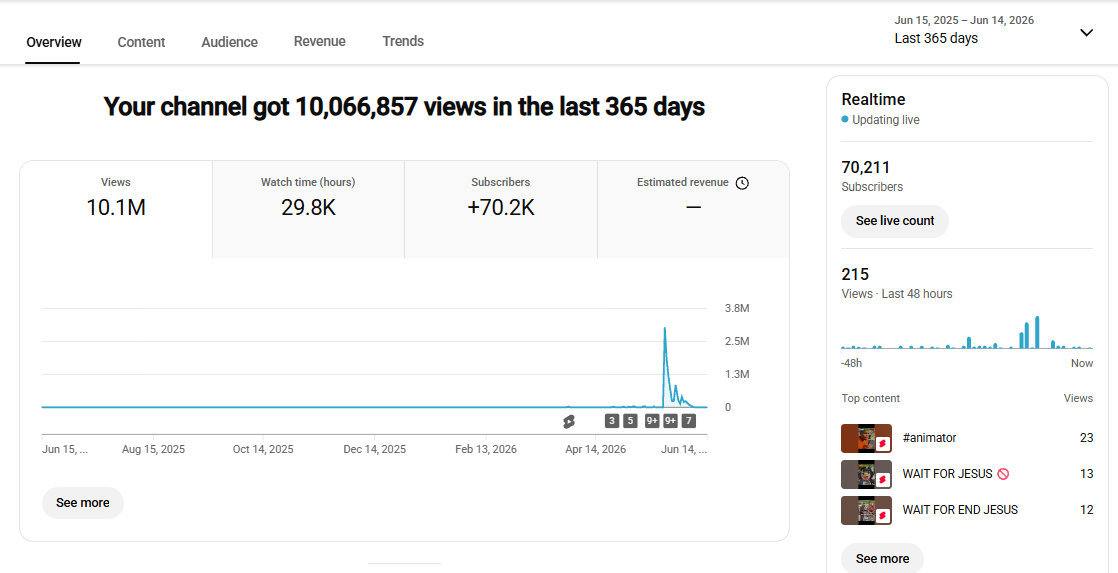Switch to the Audience tab
The image size is (1118, 573).
[230, 42]
